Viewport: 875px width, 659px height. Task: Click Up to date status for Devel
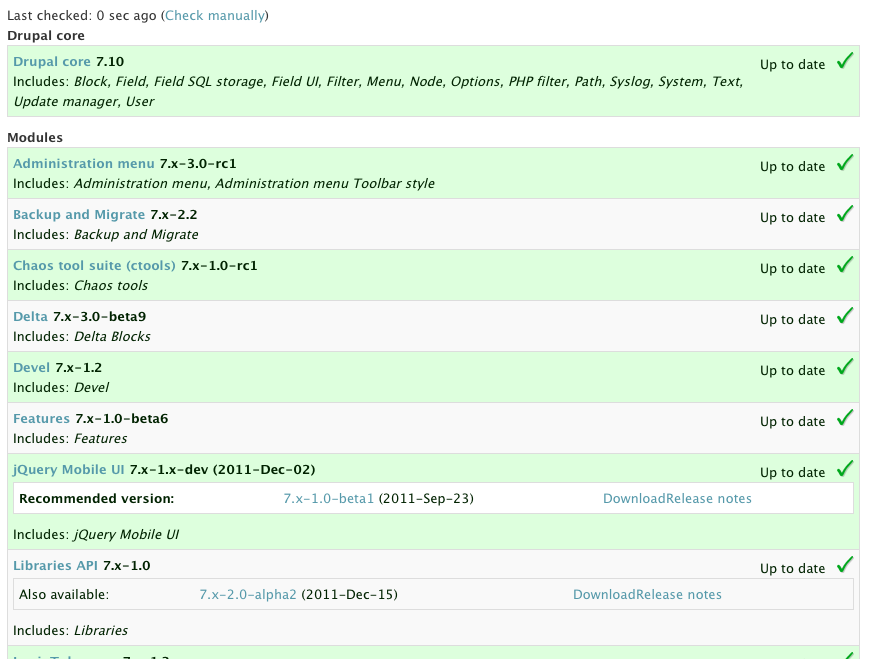792,371
